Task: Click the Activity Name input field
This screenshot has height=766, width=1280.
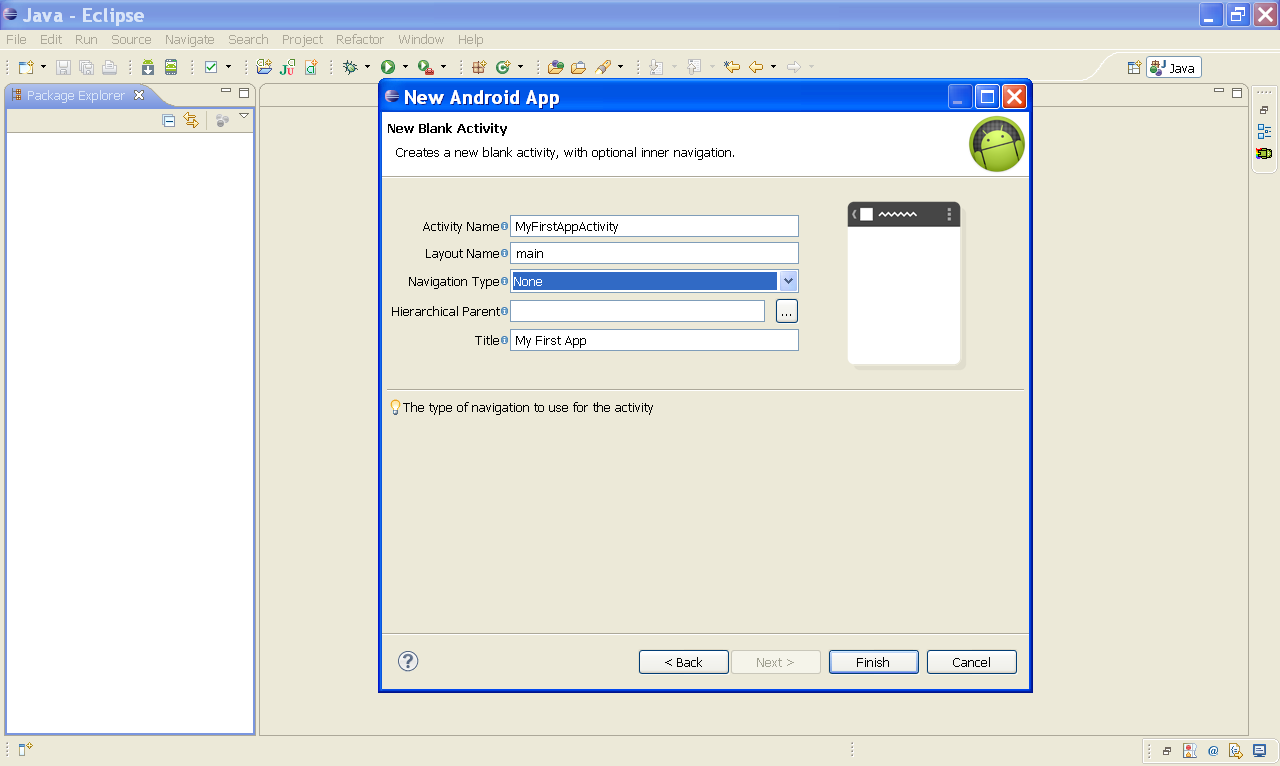Action: [654, 226]
